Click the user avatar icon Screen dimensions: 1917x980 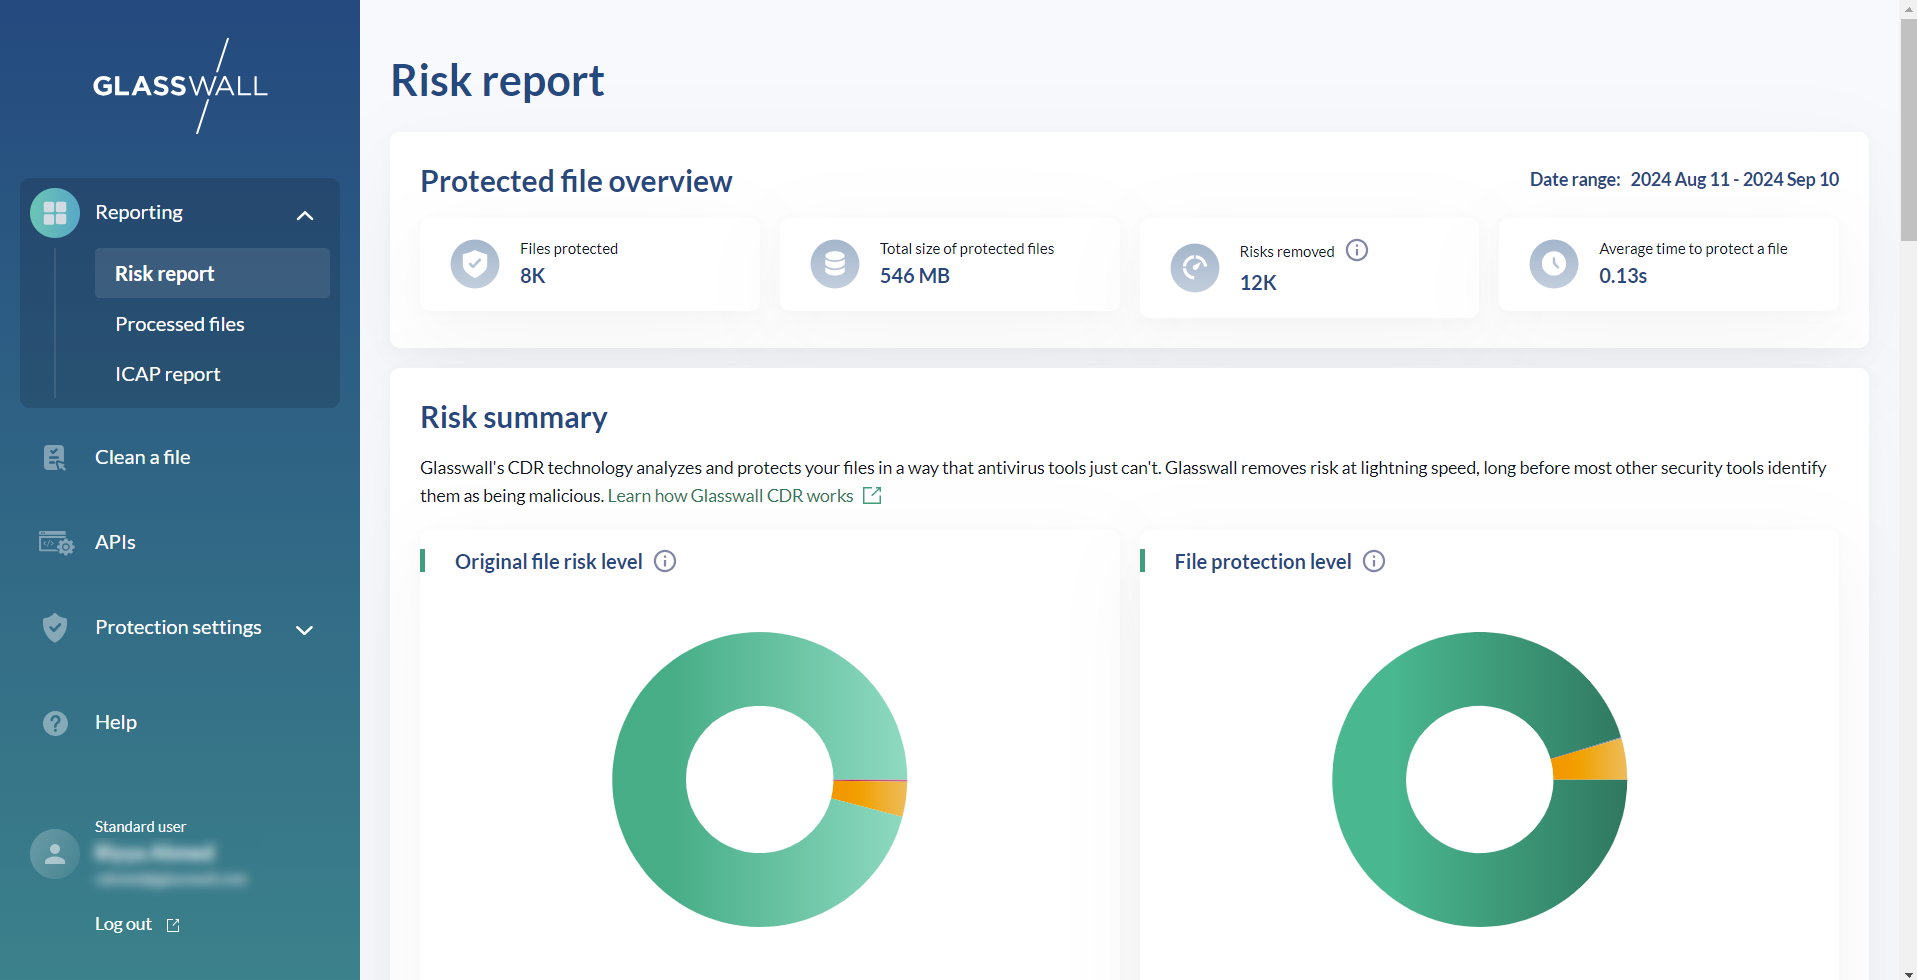click(x=55, y=854)
